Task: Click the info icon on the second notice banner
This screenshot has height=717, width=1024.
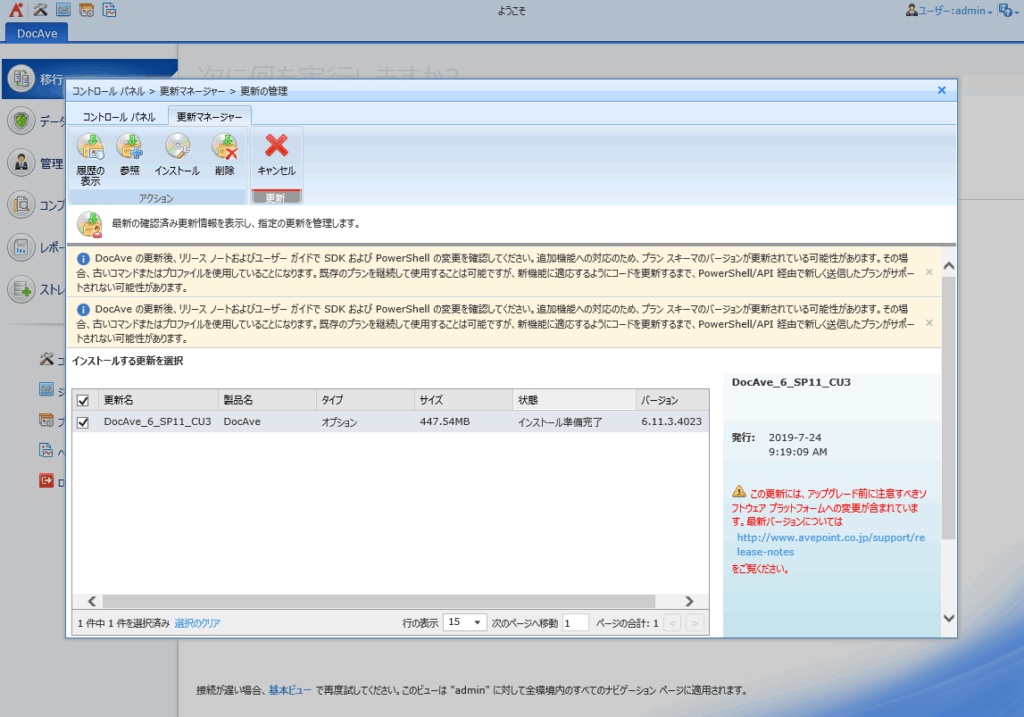Action: 83,310
